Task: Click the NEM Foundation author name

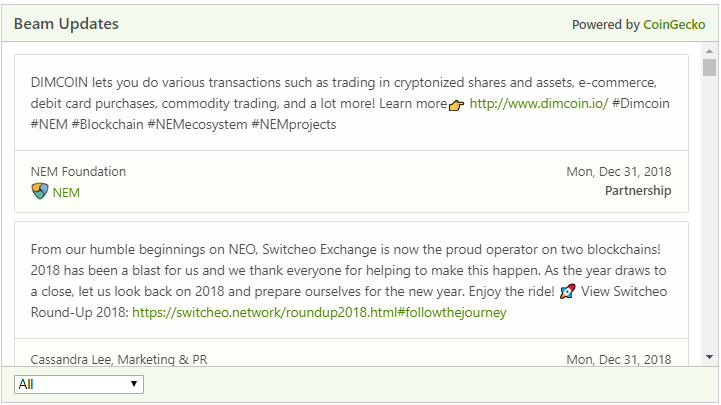Action: tap(78, 171)
